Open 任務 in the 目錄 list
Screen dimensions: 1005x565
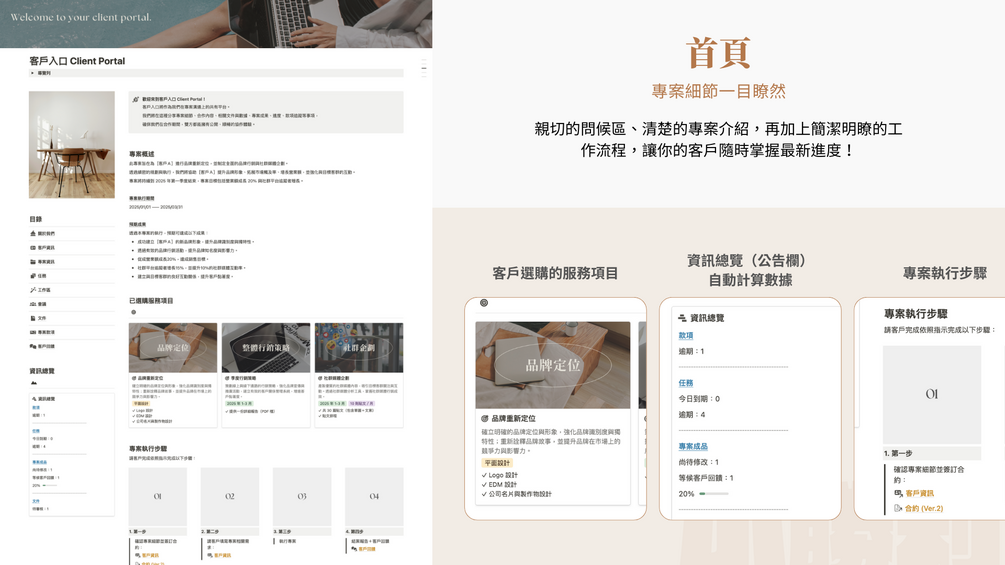tap(38, 275)
